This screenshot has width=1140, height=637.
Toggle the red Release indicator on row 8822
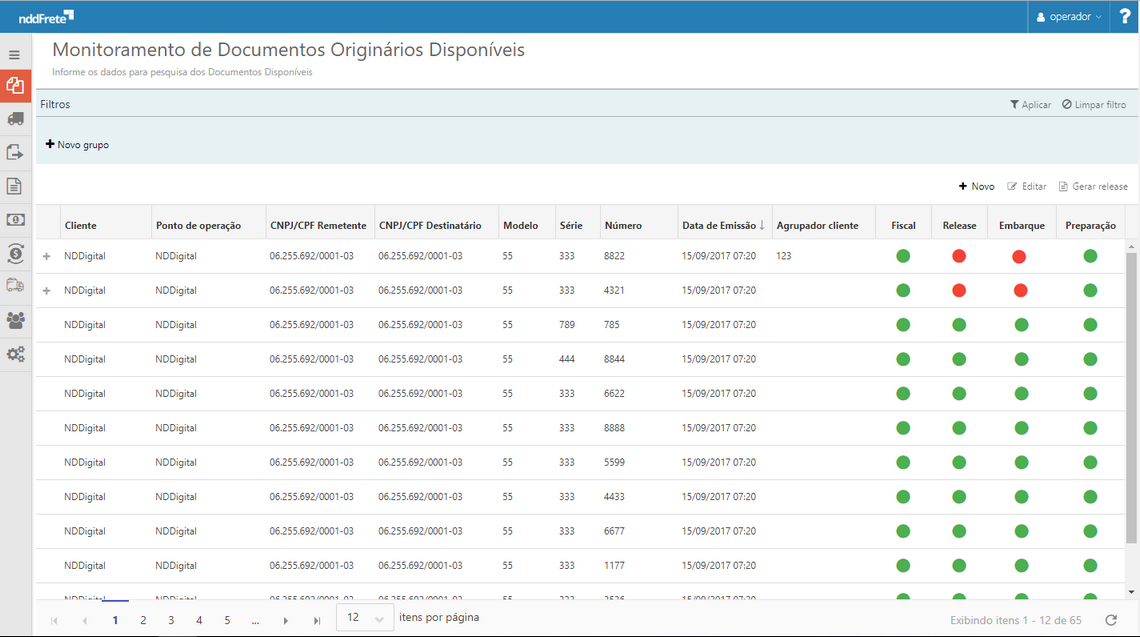click(958, 256)
